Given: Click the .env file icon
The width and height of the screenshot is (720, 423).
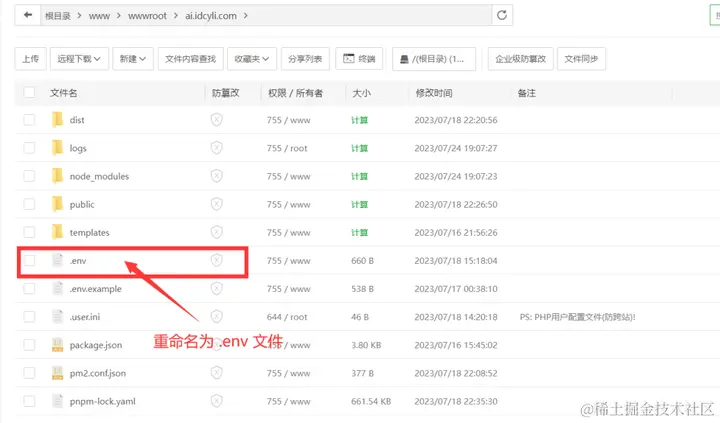Looking at the screenshot, I should tap(57, 260).
